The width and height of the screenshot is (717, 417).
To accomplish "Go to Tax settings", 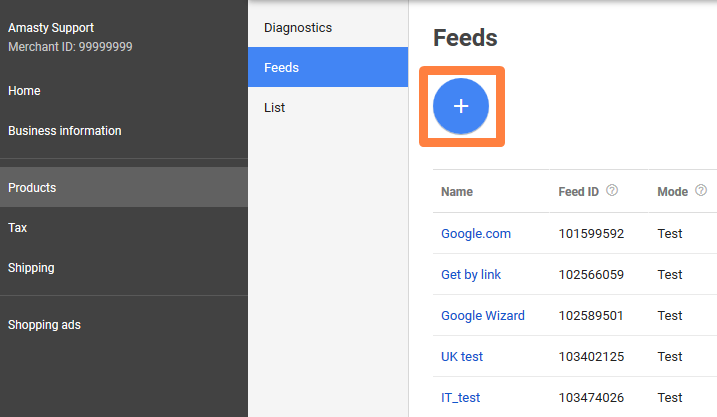I will [x=18, y=228].
